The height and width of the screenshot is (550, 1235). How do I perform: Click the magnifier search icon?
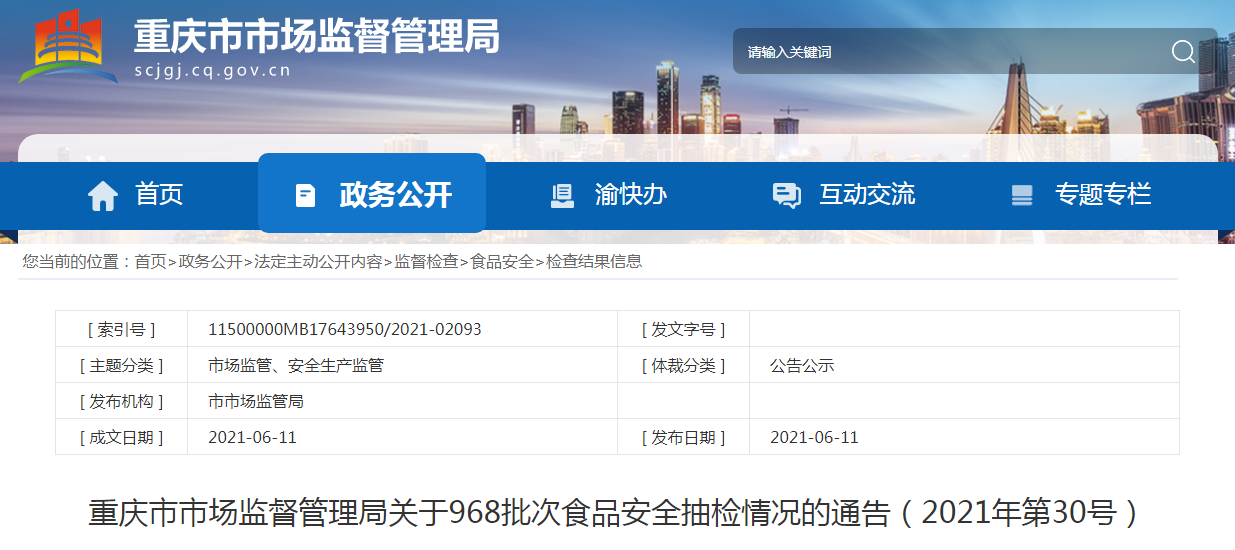click(x=1183, y=51)
